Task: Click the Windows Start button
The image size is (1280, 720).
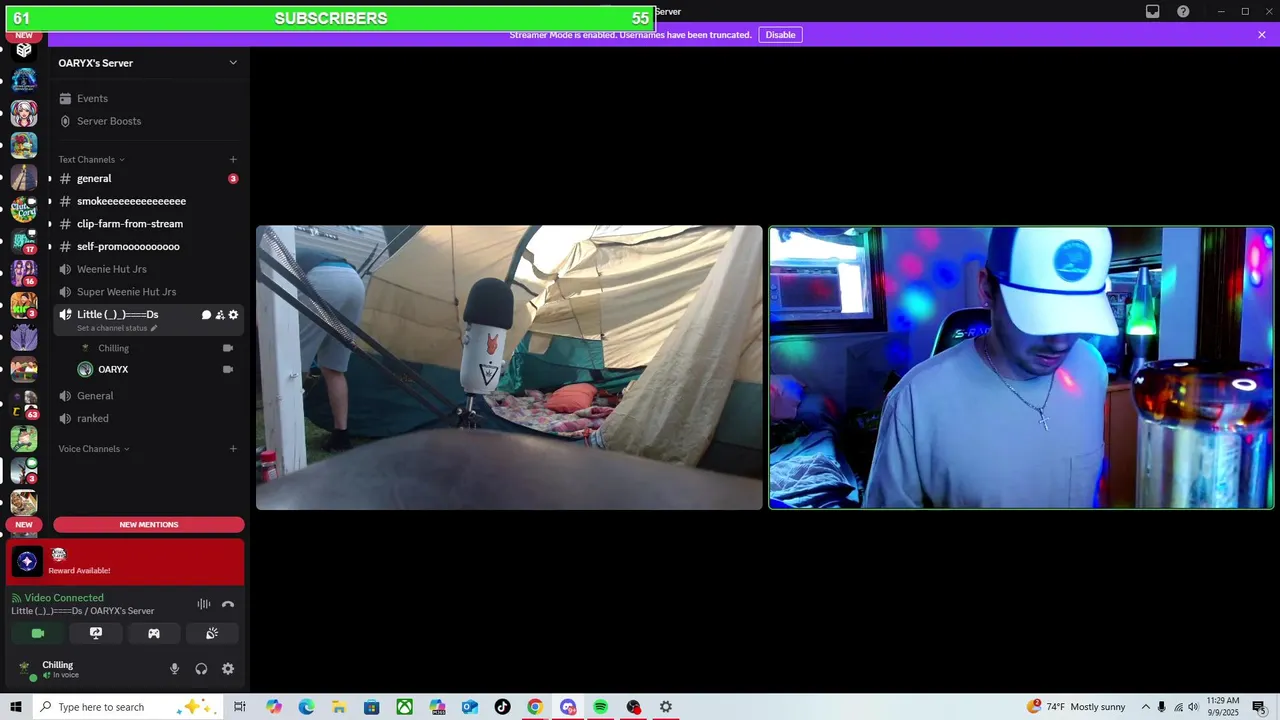Action: click(16, 707)
